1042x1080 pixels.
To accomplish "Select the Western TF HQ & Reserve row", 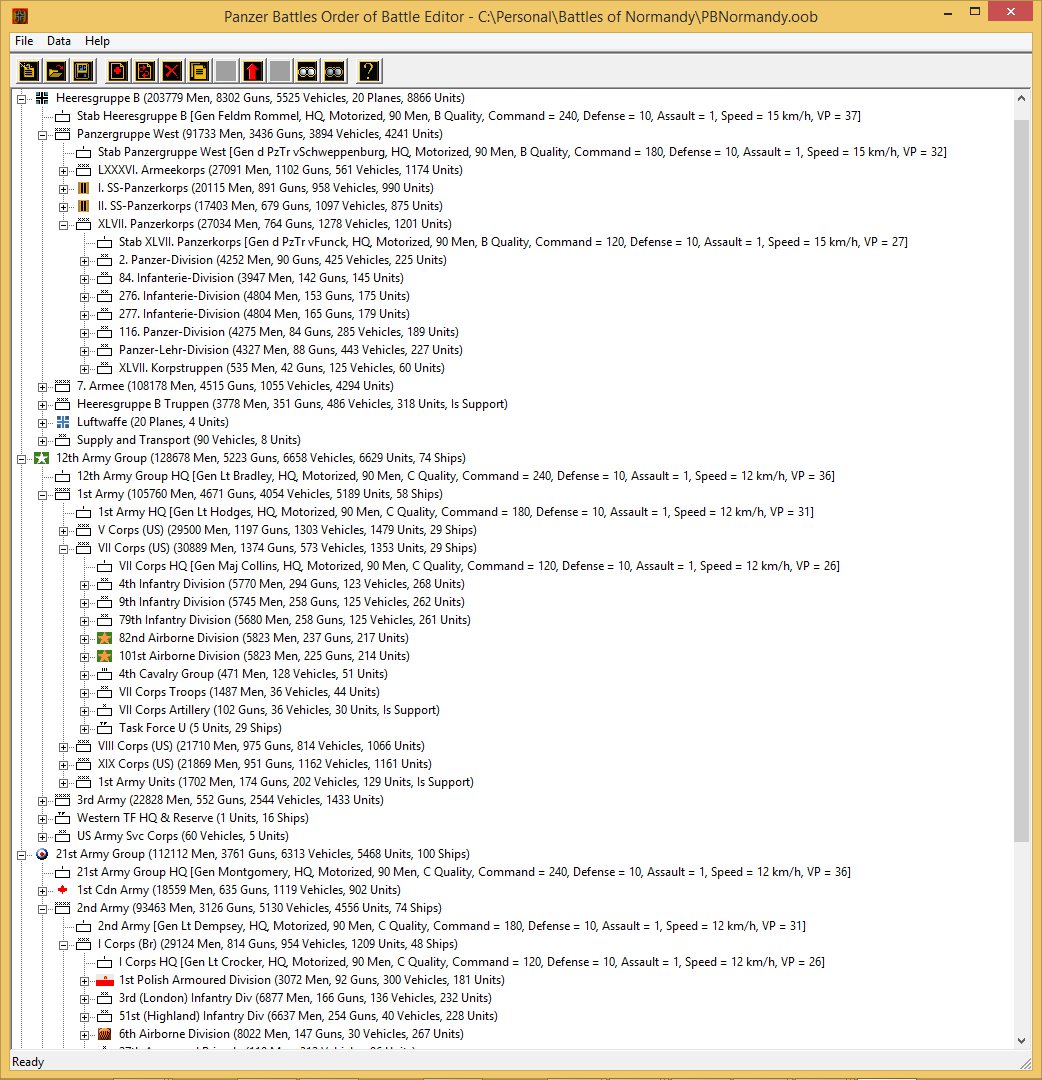I will (x=193, y=818).
